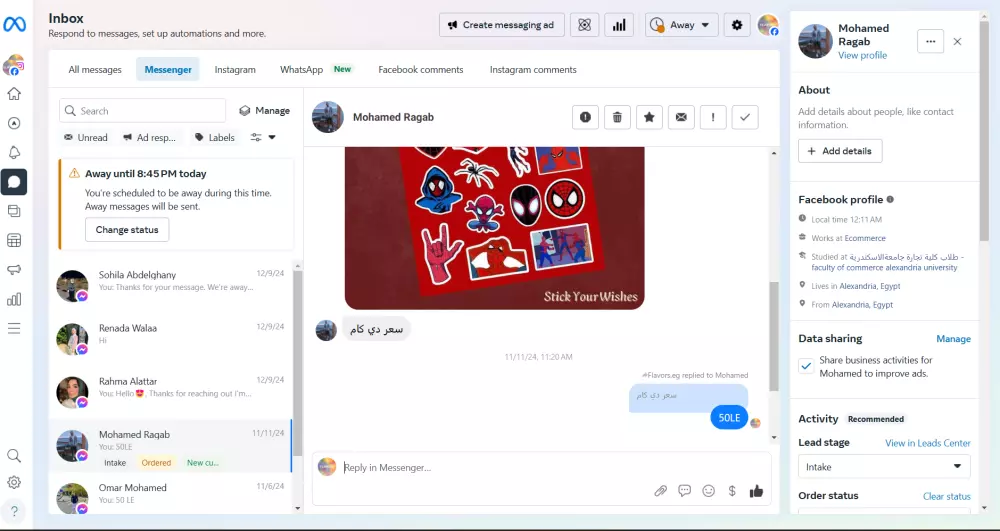Image resolution: width=1000 pixels, height=531 pixels.
Task: Toggle Share business activities checkbox
Action: pos(806,366)
